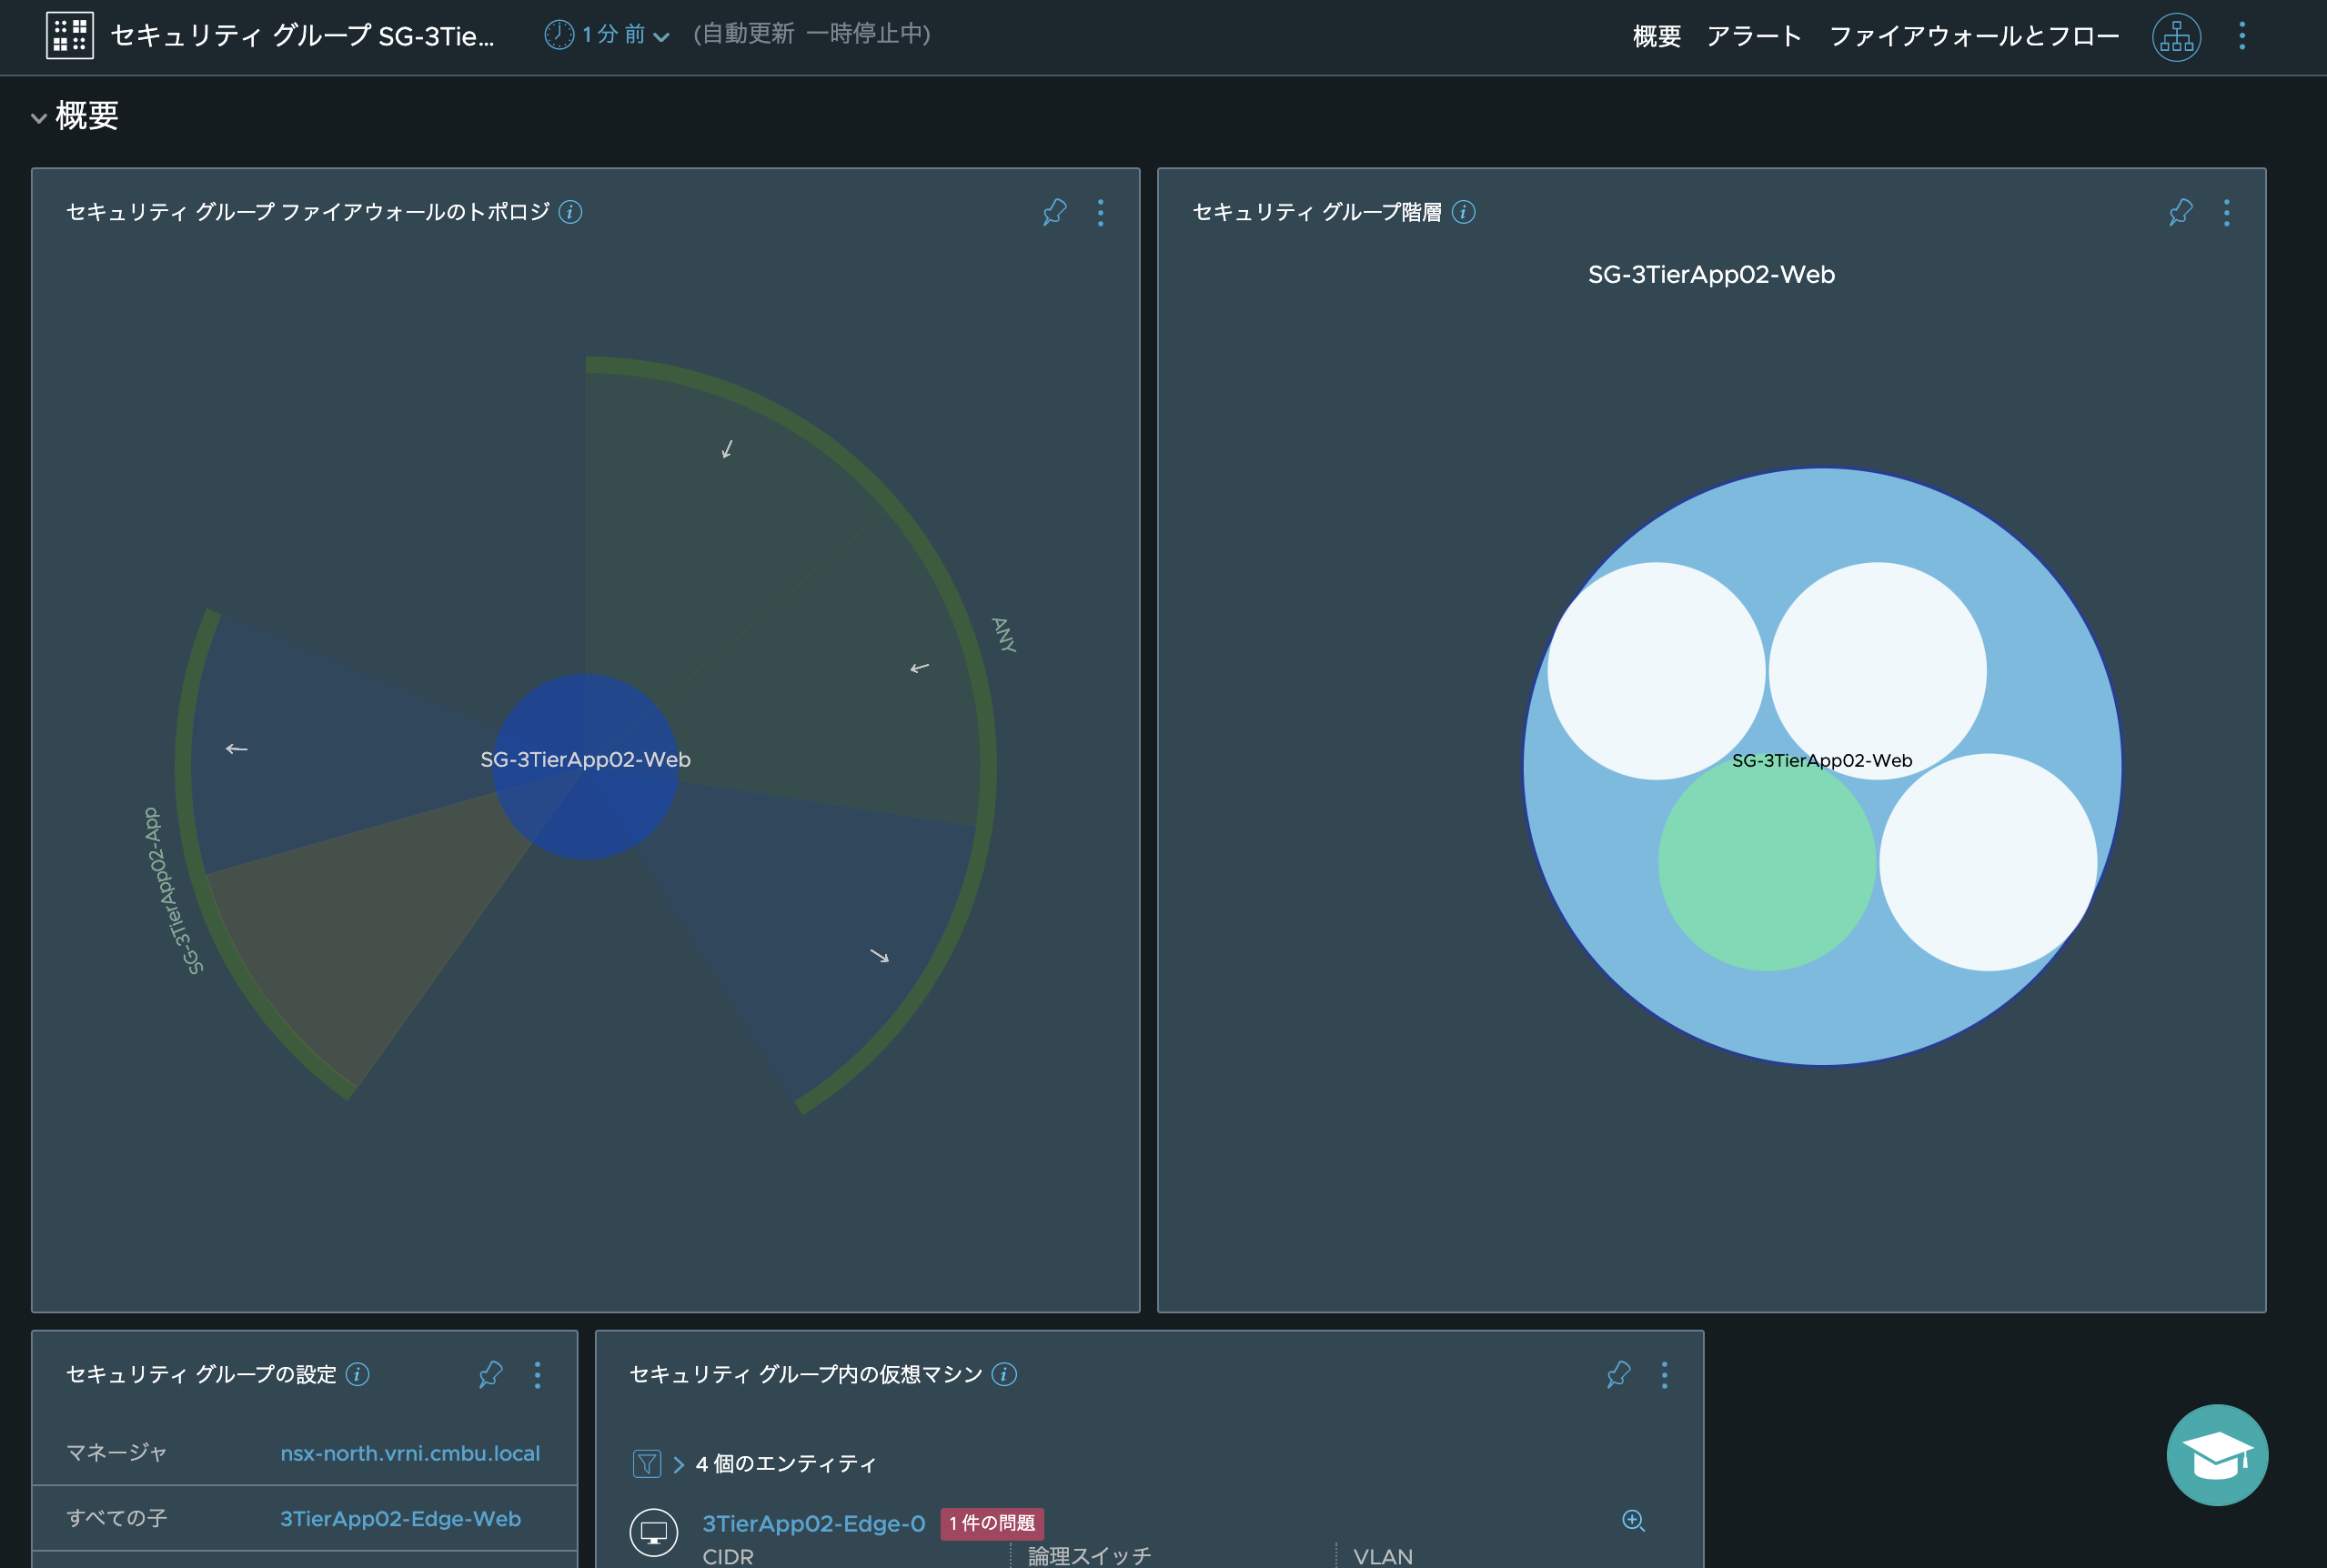Pin the security group settings widget
This screenshot has width=2327, height=1568.
point(490,1374)
